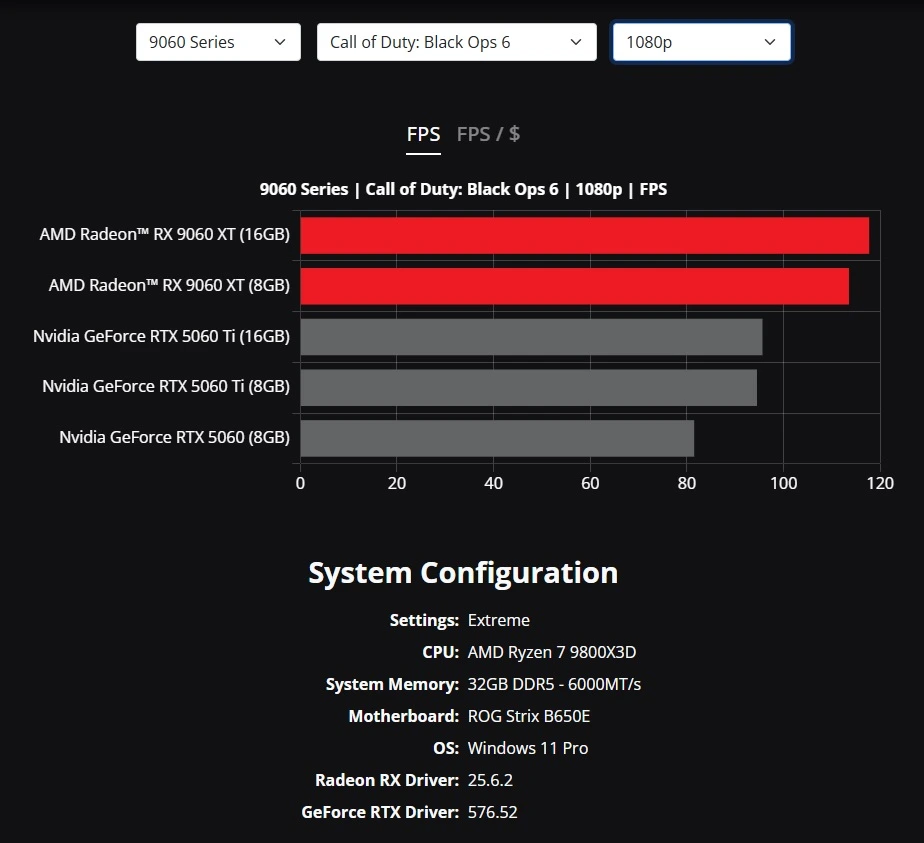Switch to the FPS / $ tab
924x843 pixels.
[x=488, y=134]
